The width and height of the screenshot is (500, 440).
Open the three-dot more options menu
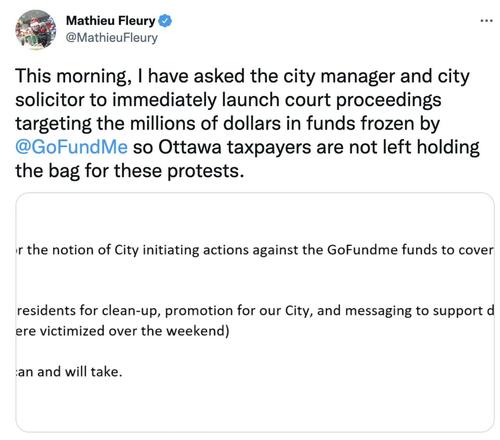[x=486, y=21]
